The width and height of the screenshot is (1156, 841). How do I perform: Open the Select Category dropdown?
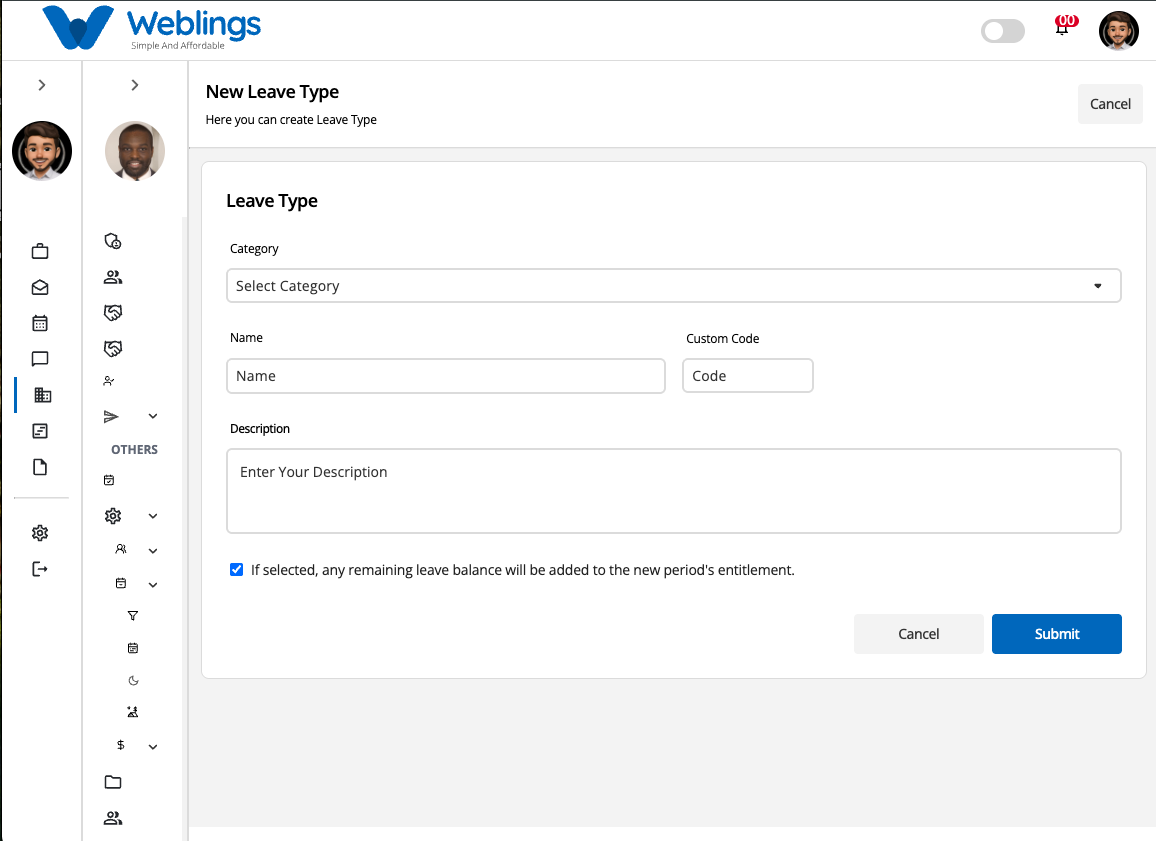674,286
